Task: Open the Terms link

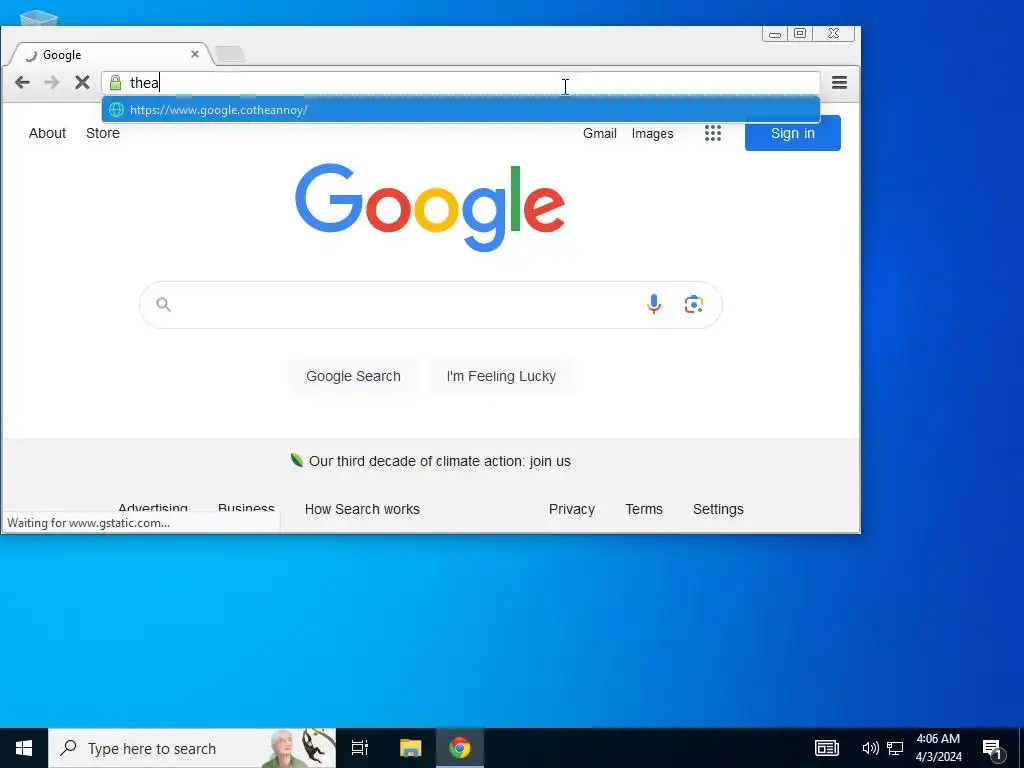Action: point(644,509)
